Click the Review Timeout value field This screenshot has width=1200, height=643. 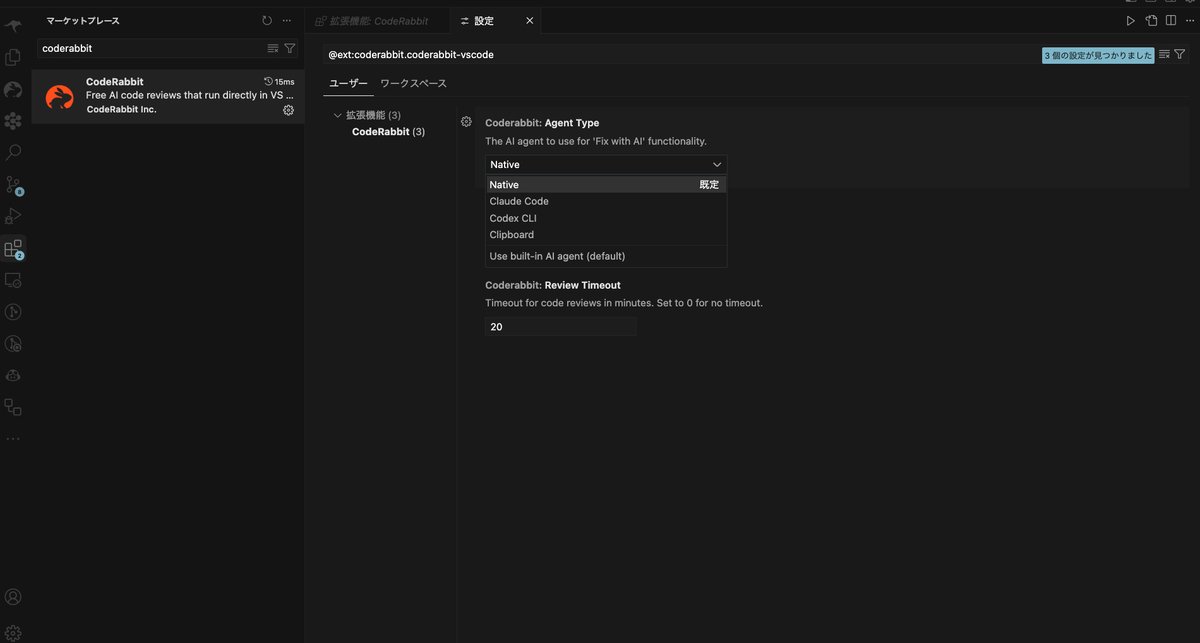pos(560,326)
